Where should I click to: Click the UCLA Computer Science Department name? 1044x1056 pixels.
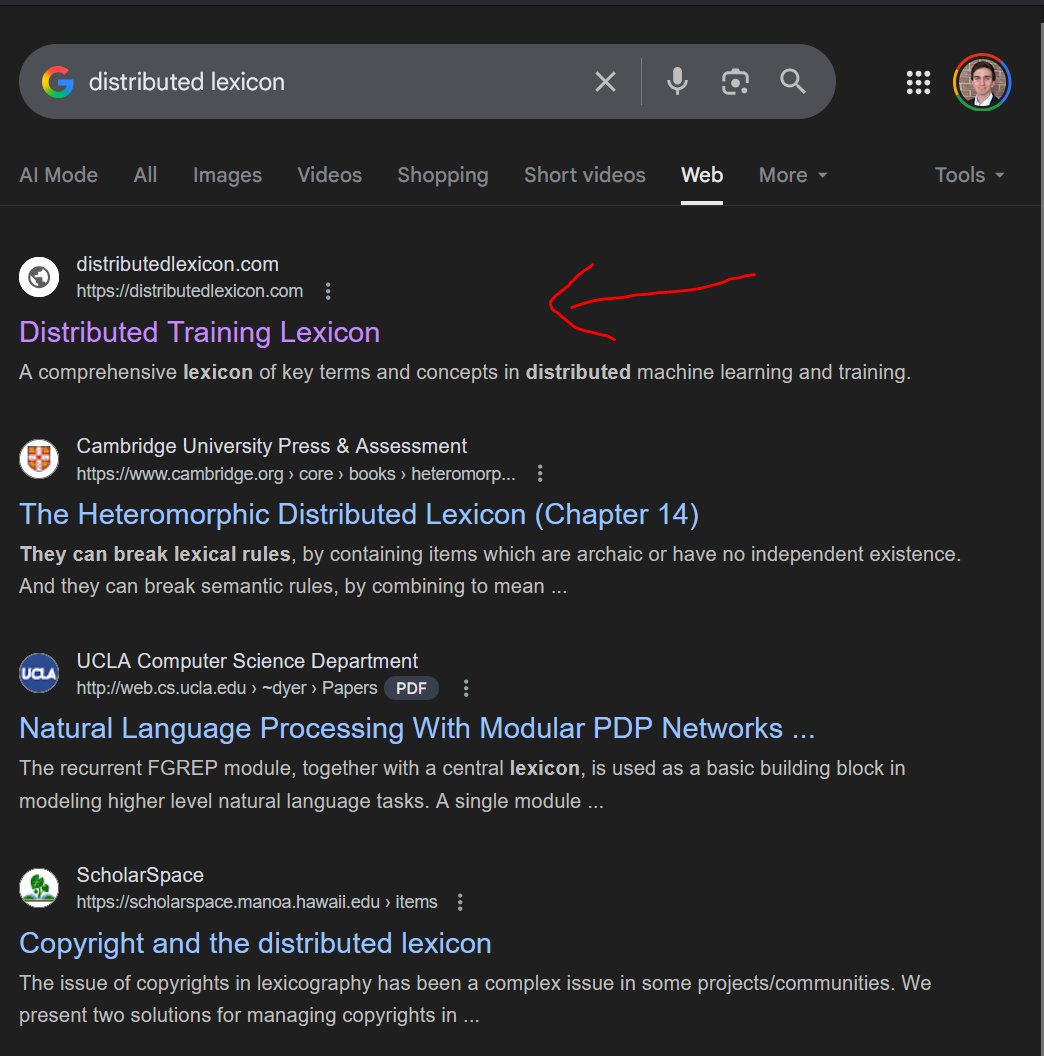tap(247, 661)
